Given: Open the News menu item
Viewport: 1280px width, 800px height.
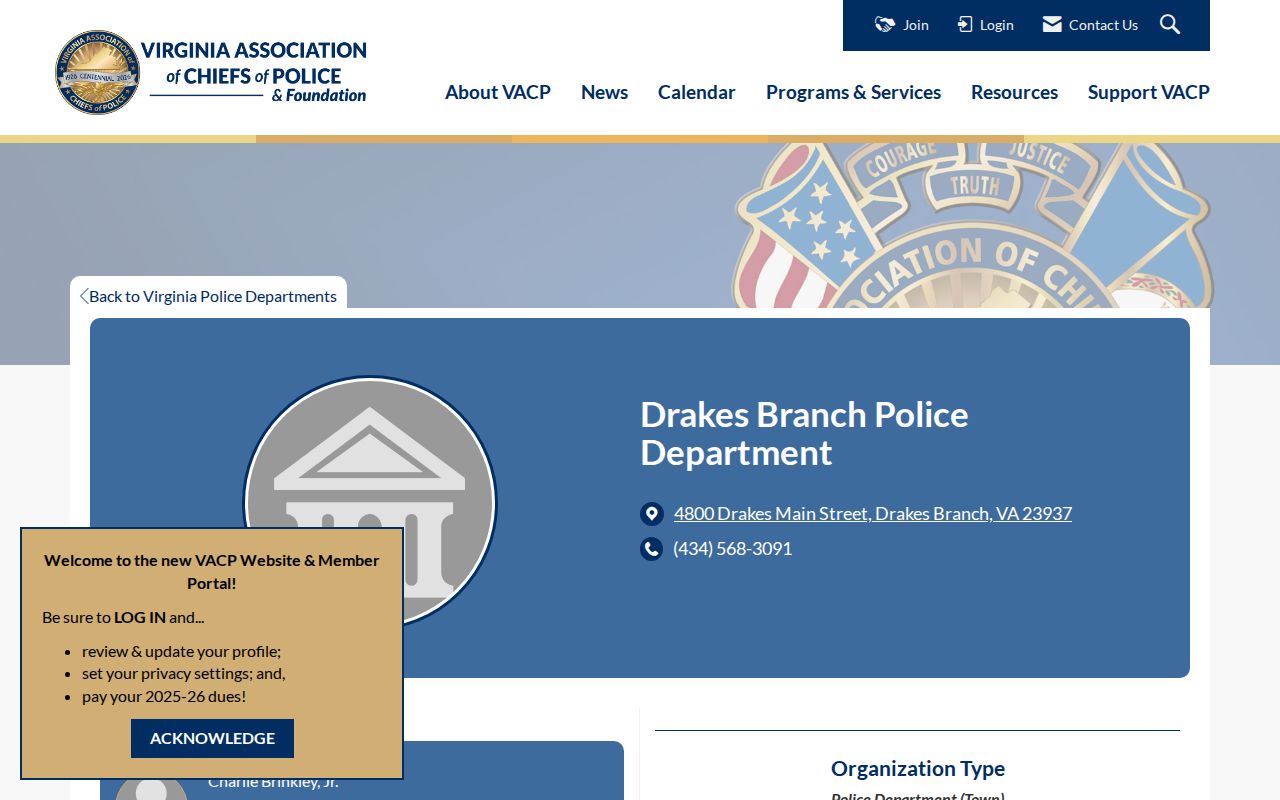Looking at the screenshot, I should [604, 92].
